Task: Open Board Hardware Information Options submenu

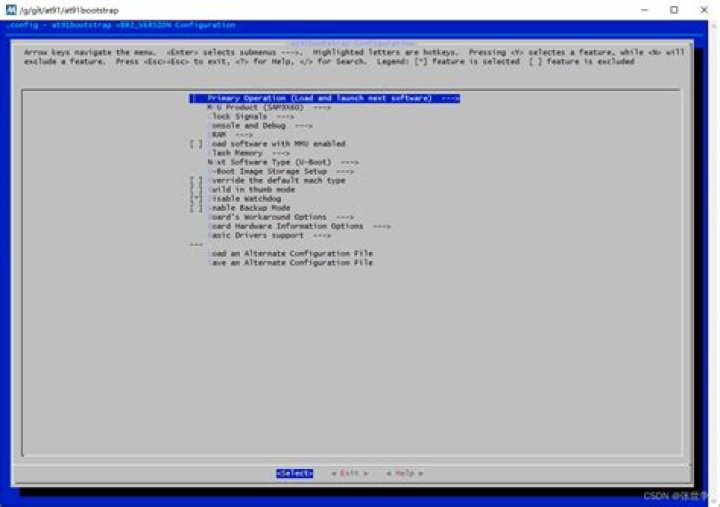Action: (x=299, y=226)
